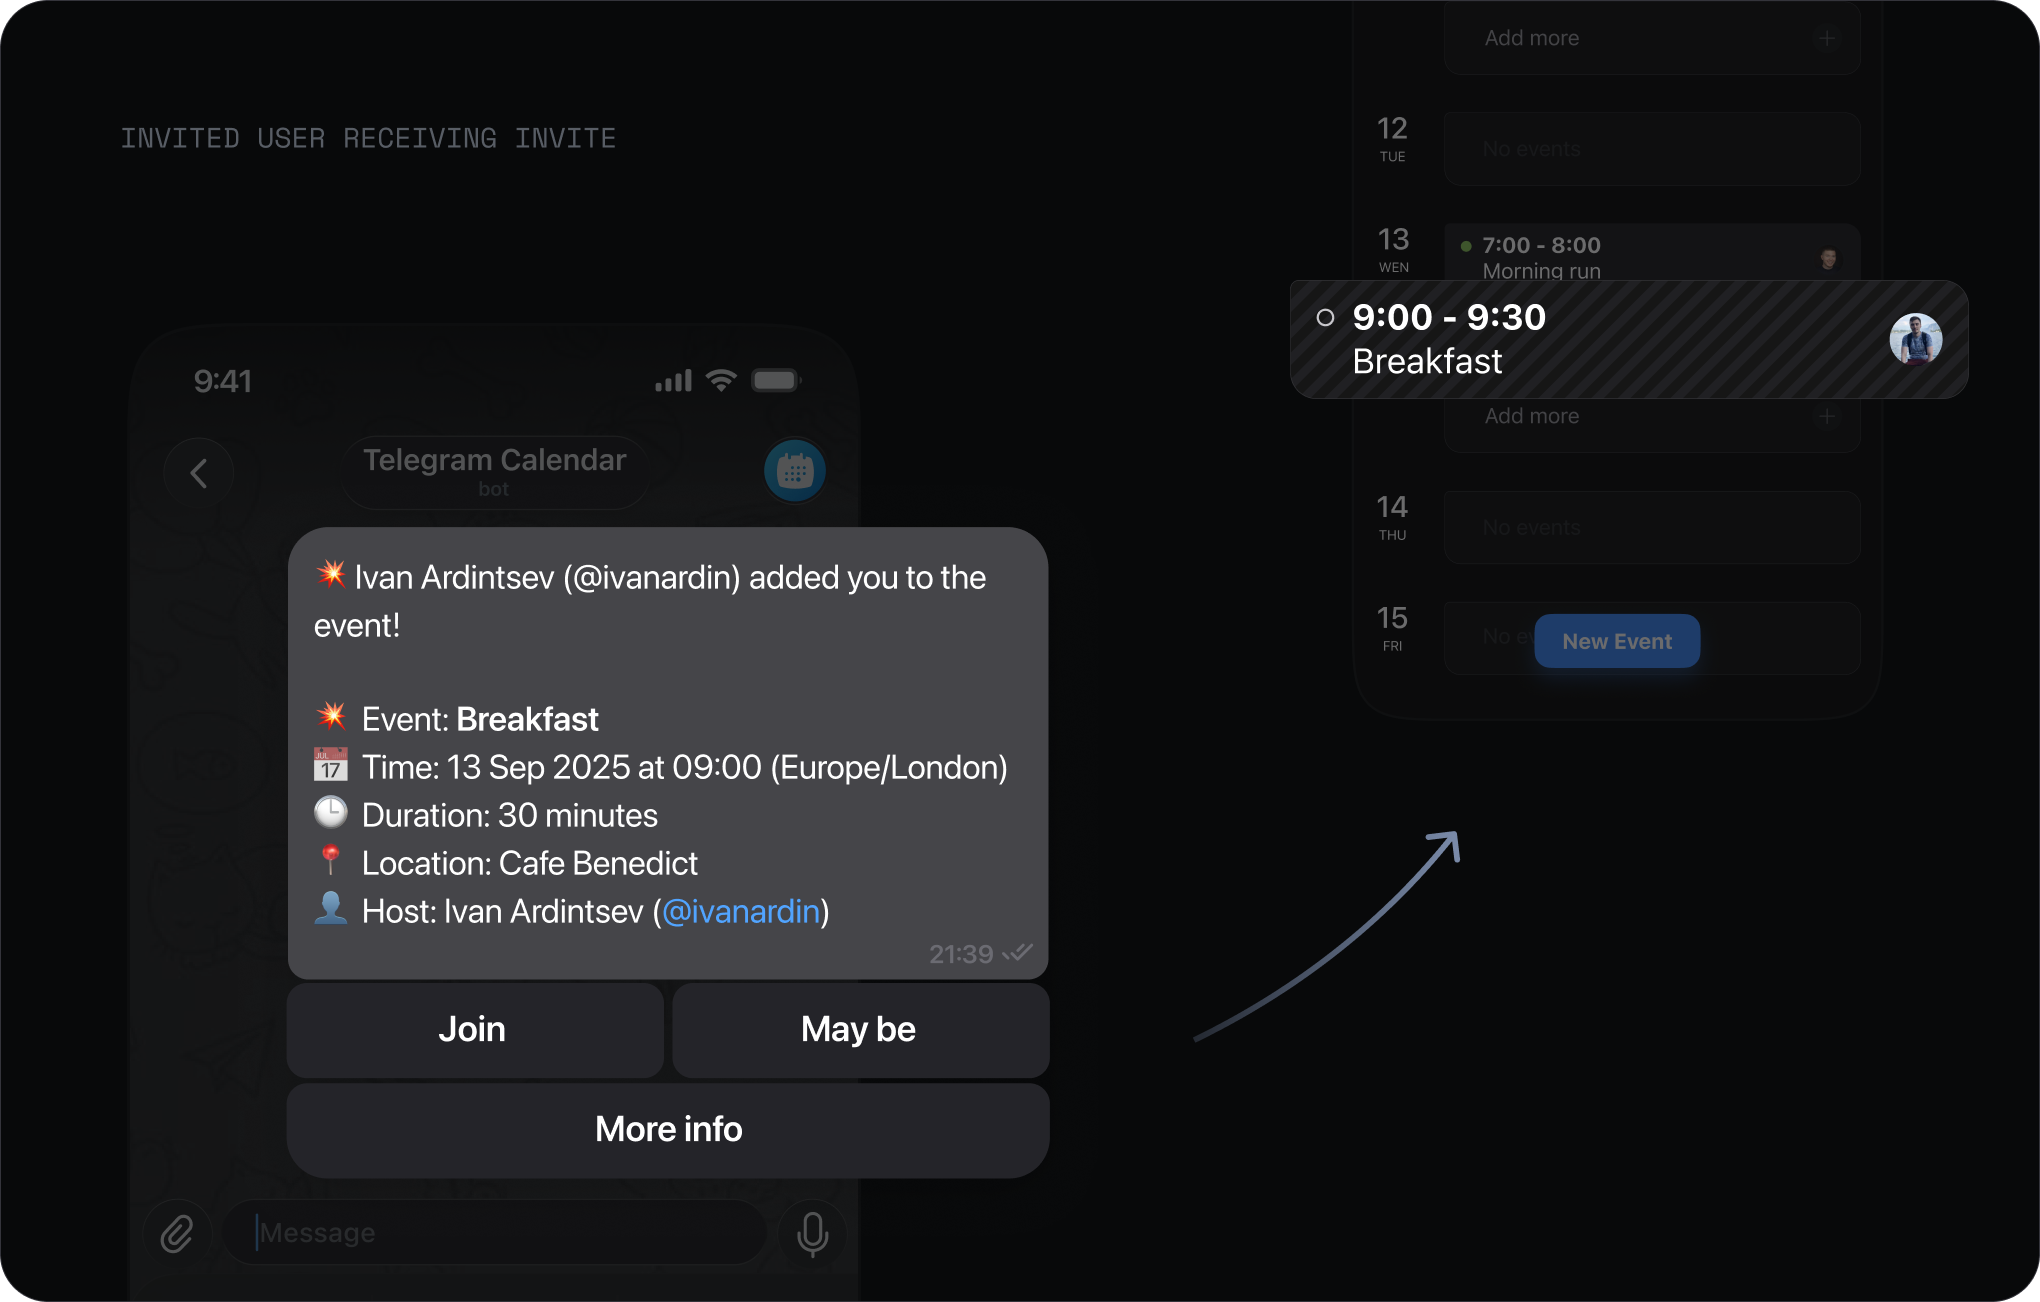Click the More info button
The height and width of the screenshot is (1302, 2040).
pyautogui.click(x=668, y=1129)
